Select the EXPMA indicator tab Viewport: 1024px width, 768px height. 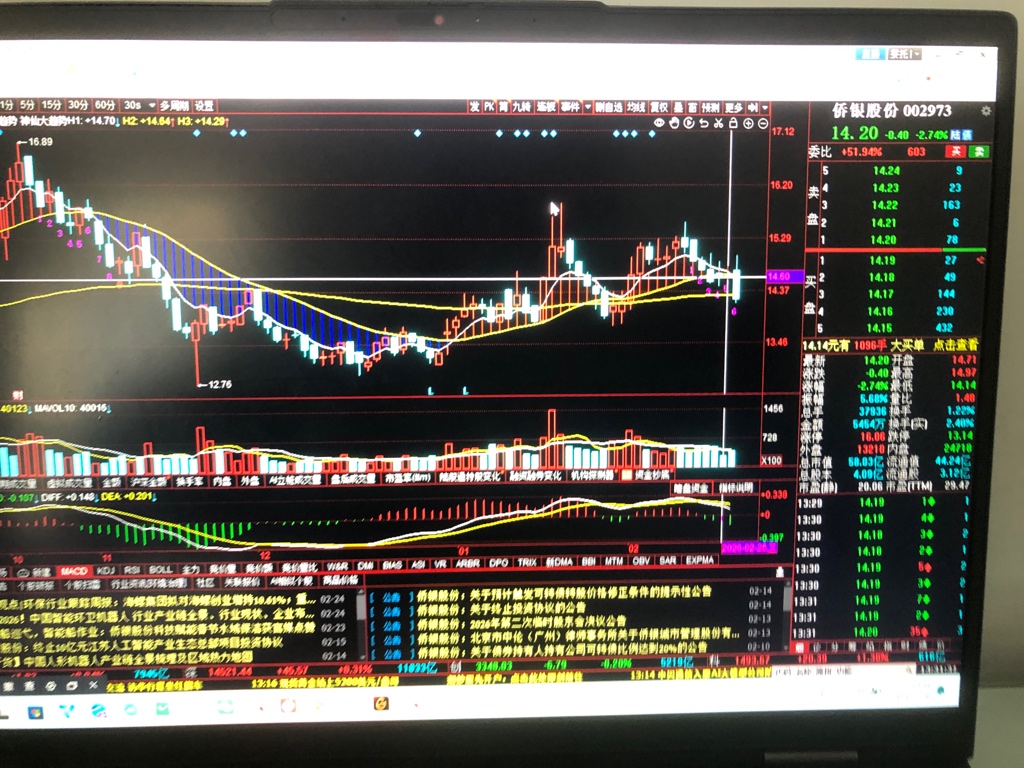699,560
